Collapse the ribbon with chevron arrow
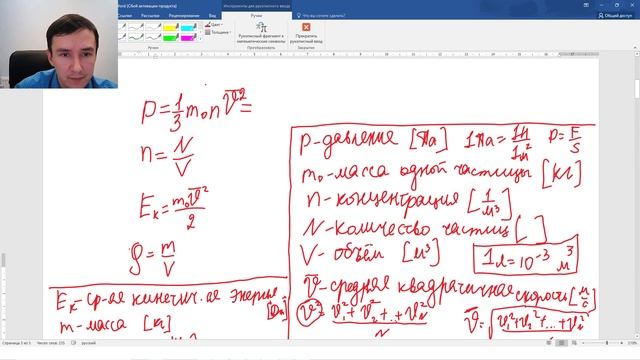This screenshot has width=640, height=360. (x=635, y=48)
